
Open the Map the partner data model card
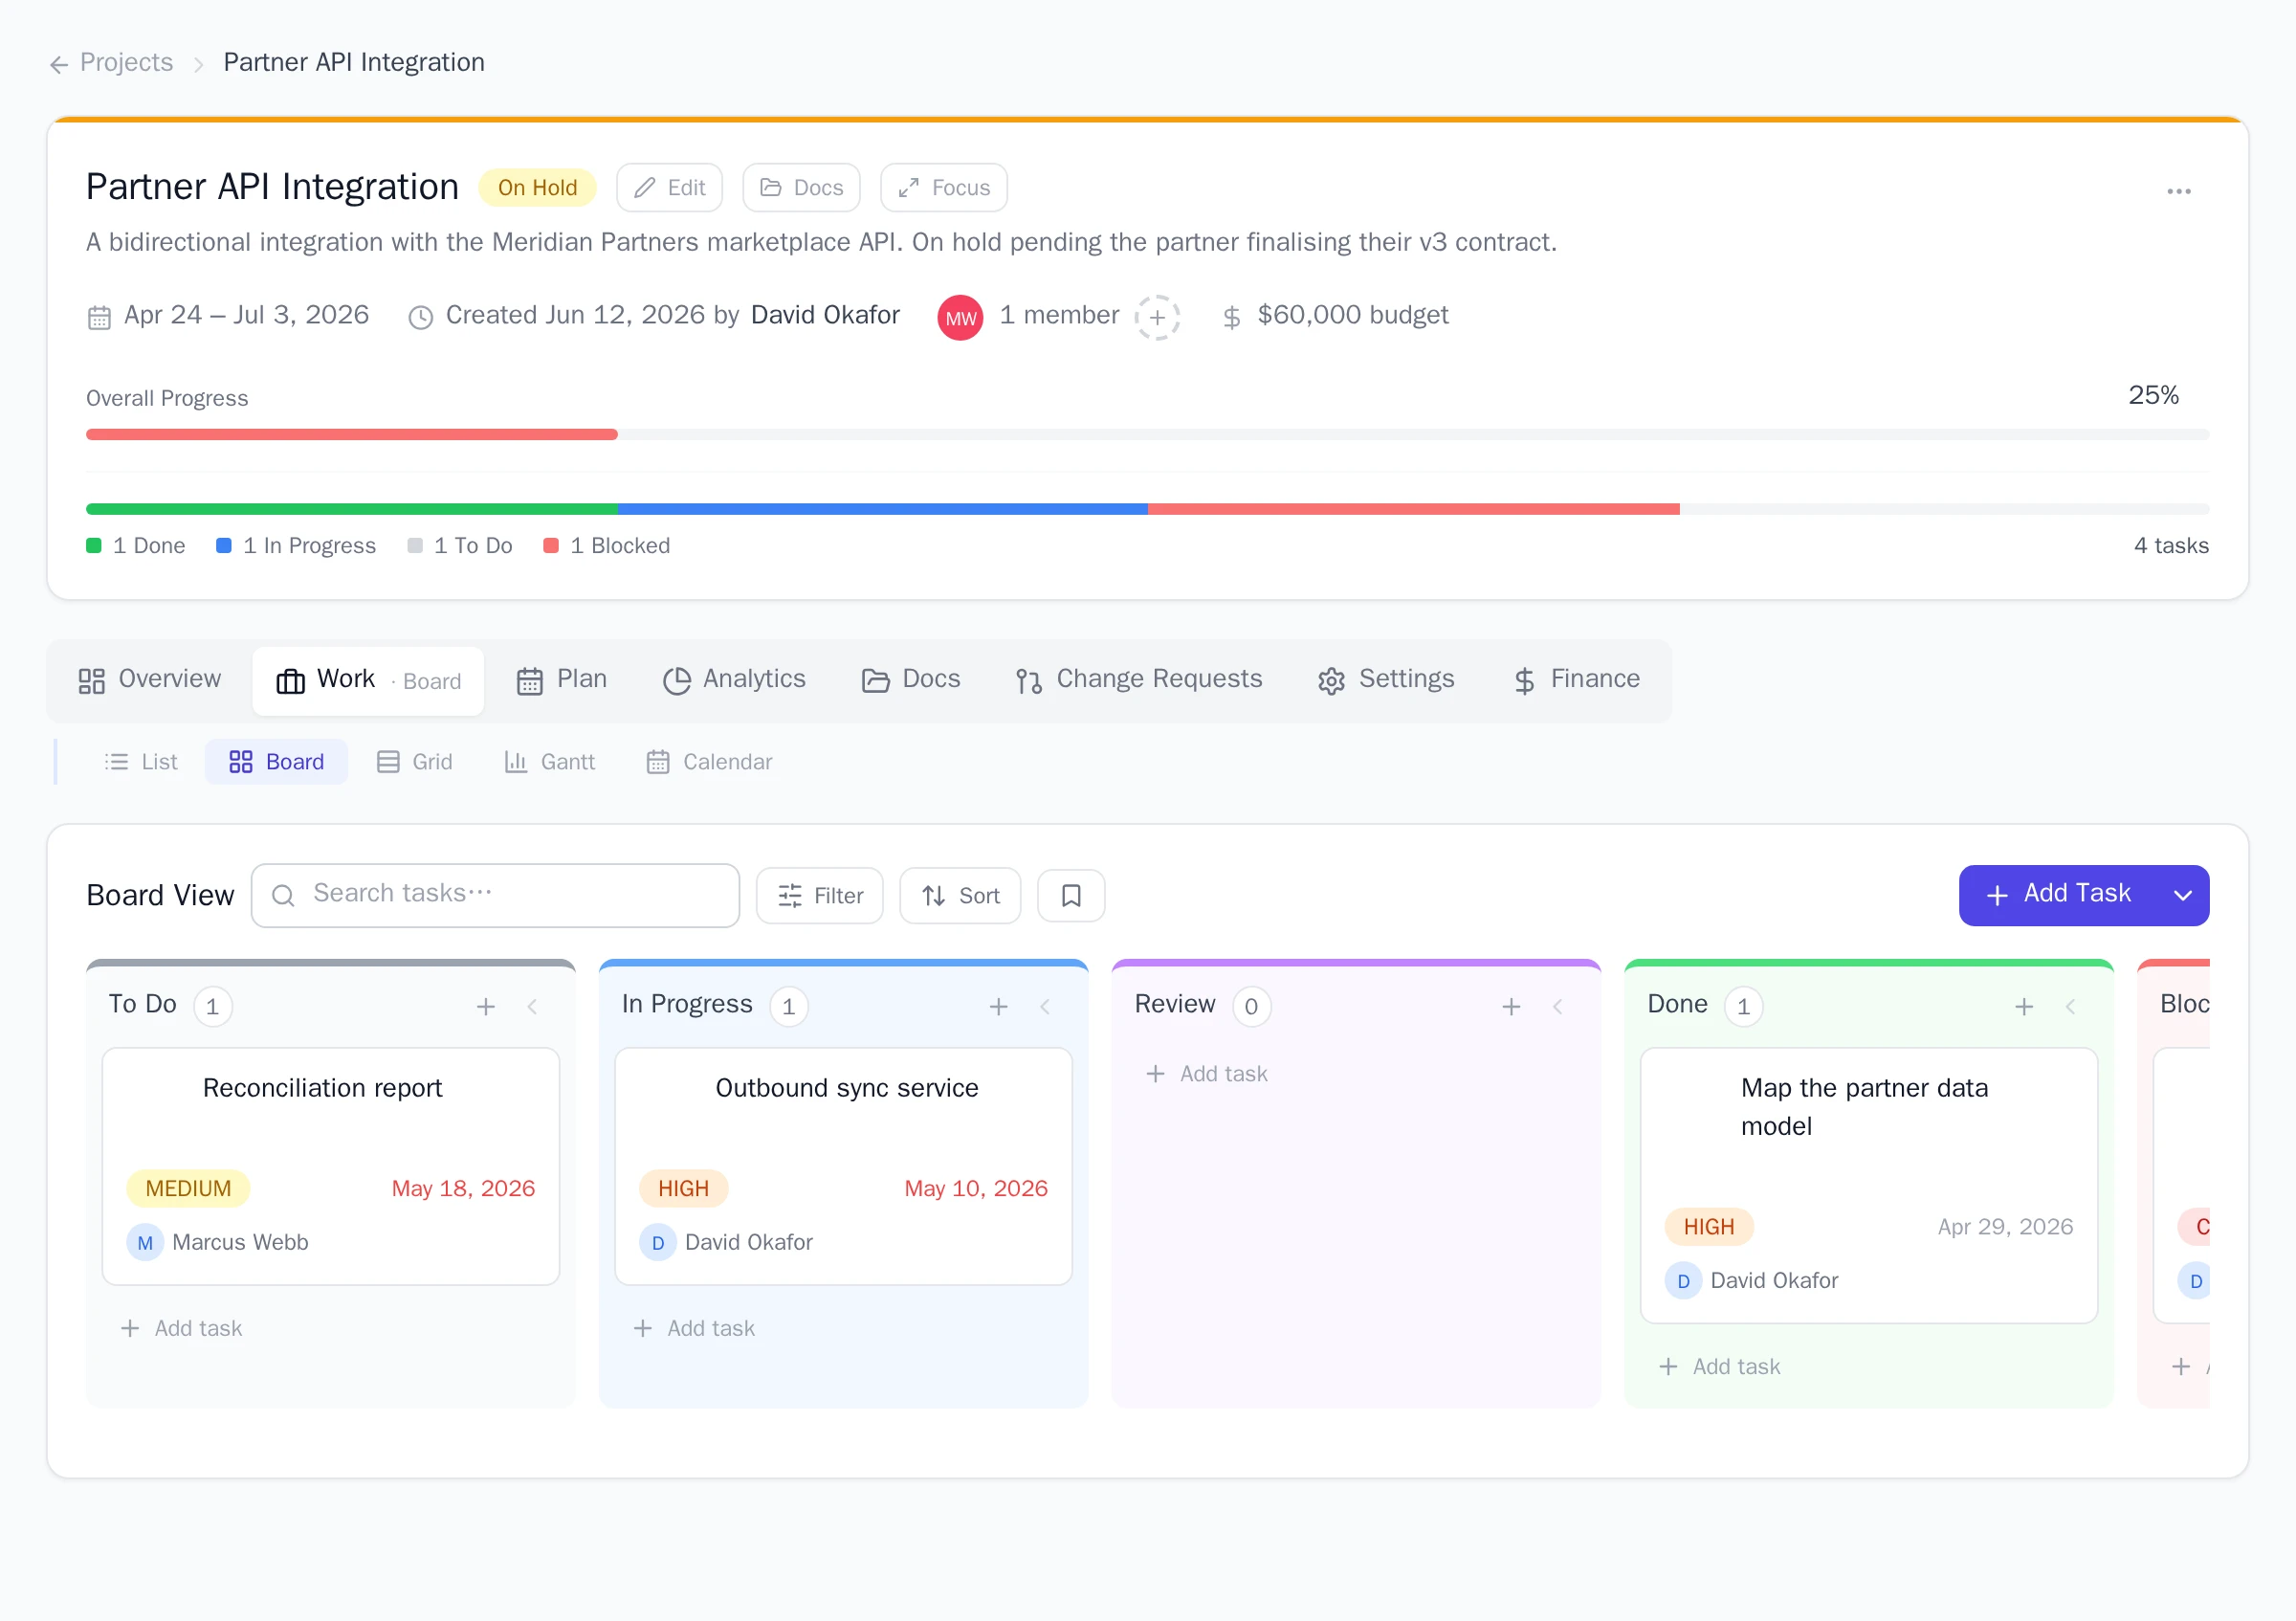point(1869,1185)
